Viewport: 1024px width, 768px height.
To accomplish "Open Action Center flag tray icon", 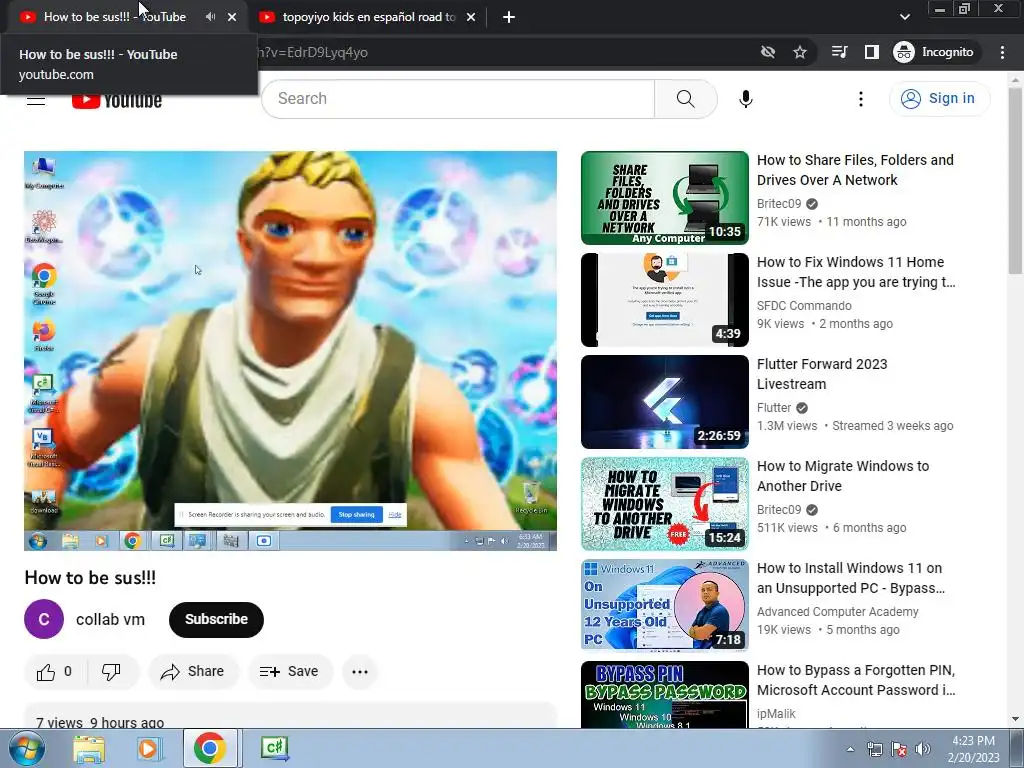I will (x=899, y=750).
